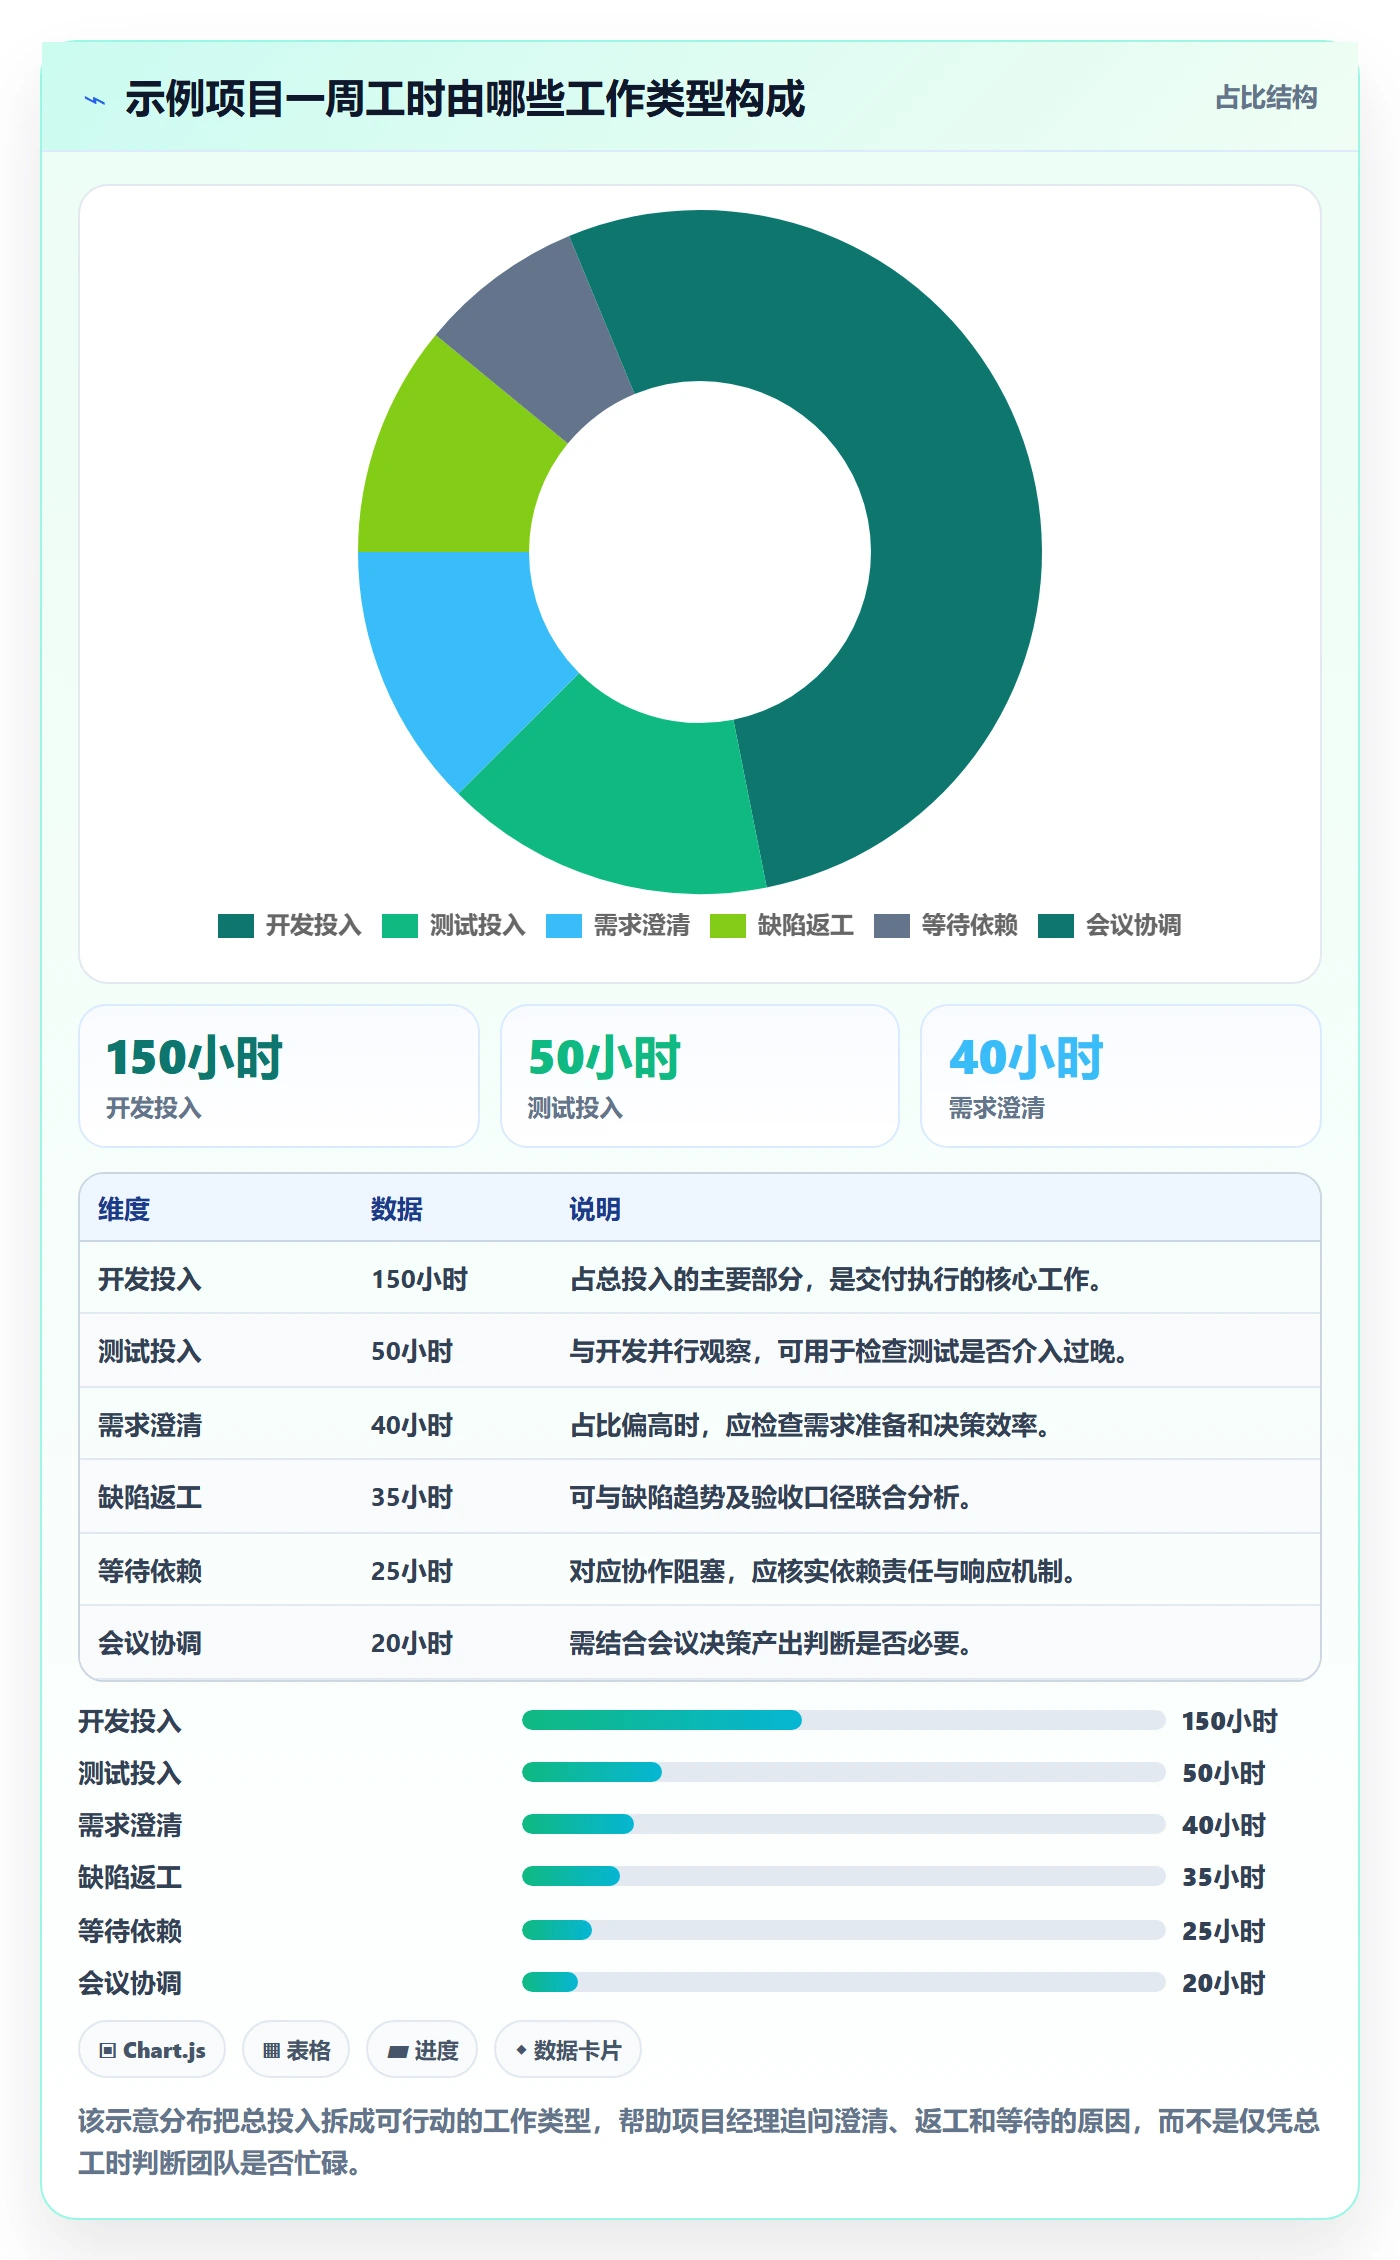Click description 可与缺陷趋势及验收口径联合分析。
1400x2260 pixels.
pos(771,1497)
